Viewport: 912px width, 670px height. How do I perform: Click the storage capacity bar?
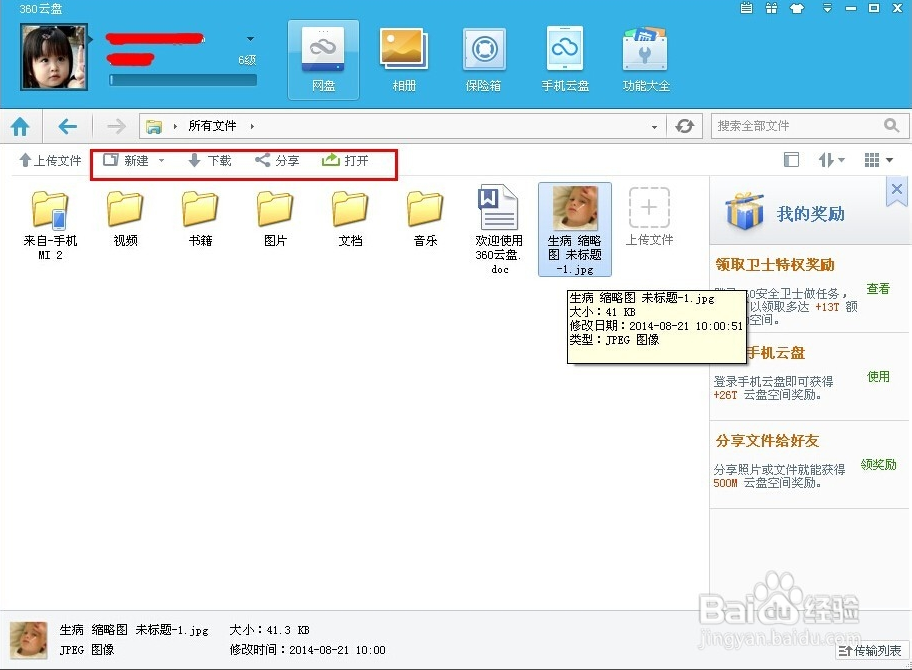183,80
